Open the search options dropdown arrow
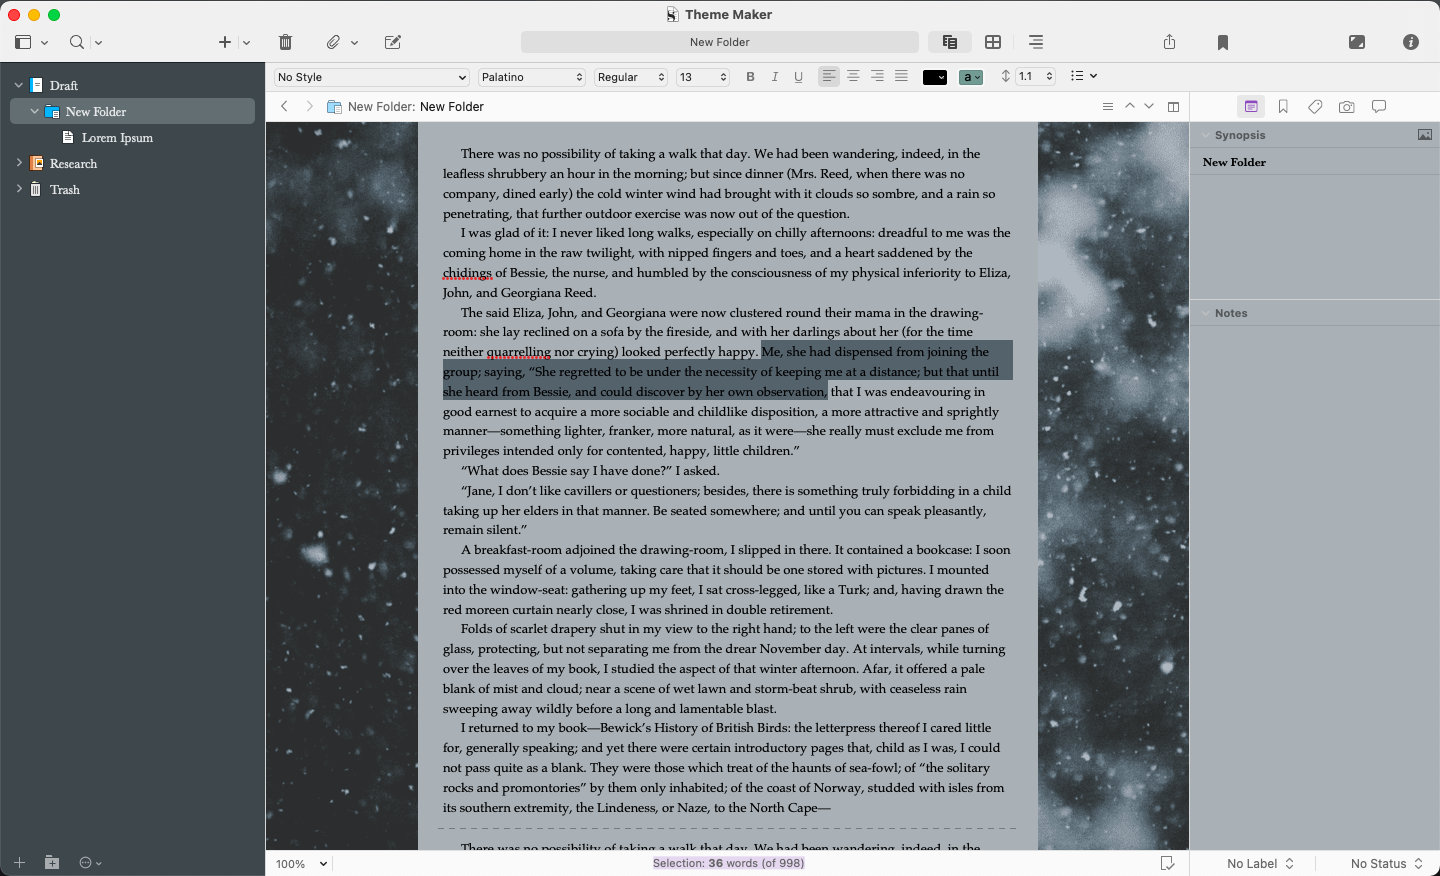This screenshot has height=876, width=1440. (x=98, y=43)
